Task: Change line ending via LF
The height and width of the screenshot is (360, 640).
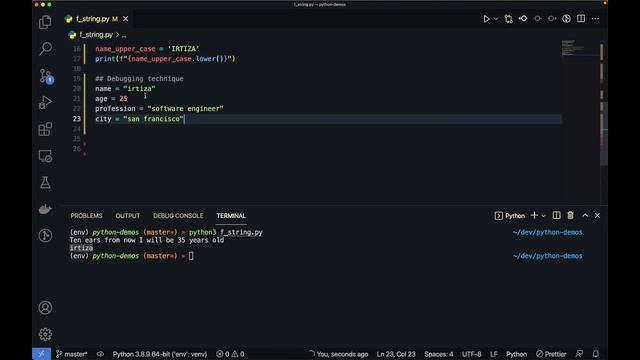Action: tap(493, 354)
